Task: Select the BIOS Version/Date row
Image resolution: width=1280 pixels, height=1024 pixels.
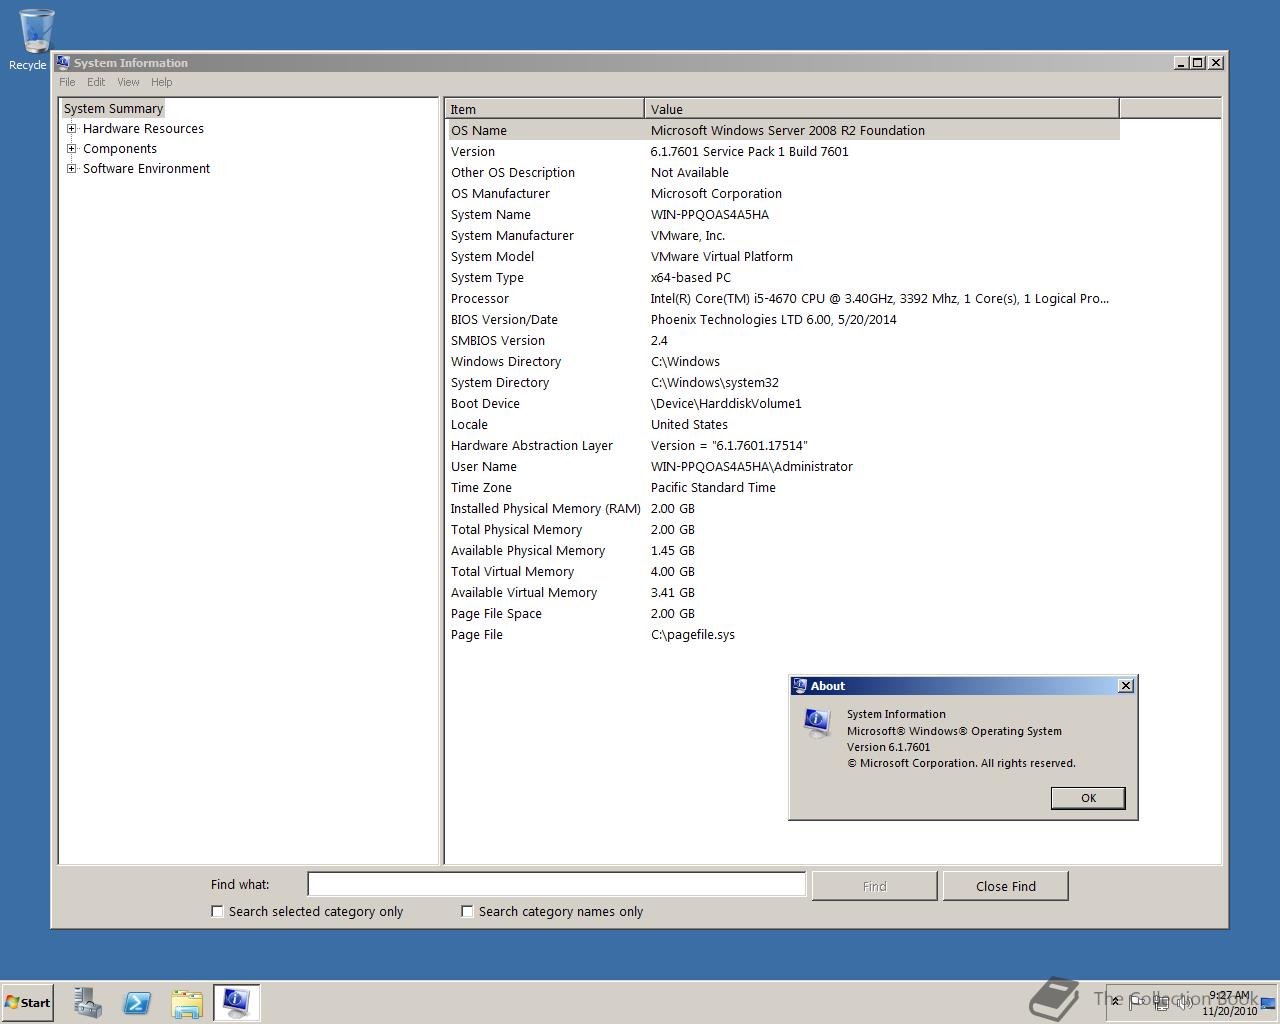Action: tap(783, 319)
